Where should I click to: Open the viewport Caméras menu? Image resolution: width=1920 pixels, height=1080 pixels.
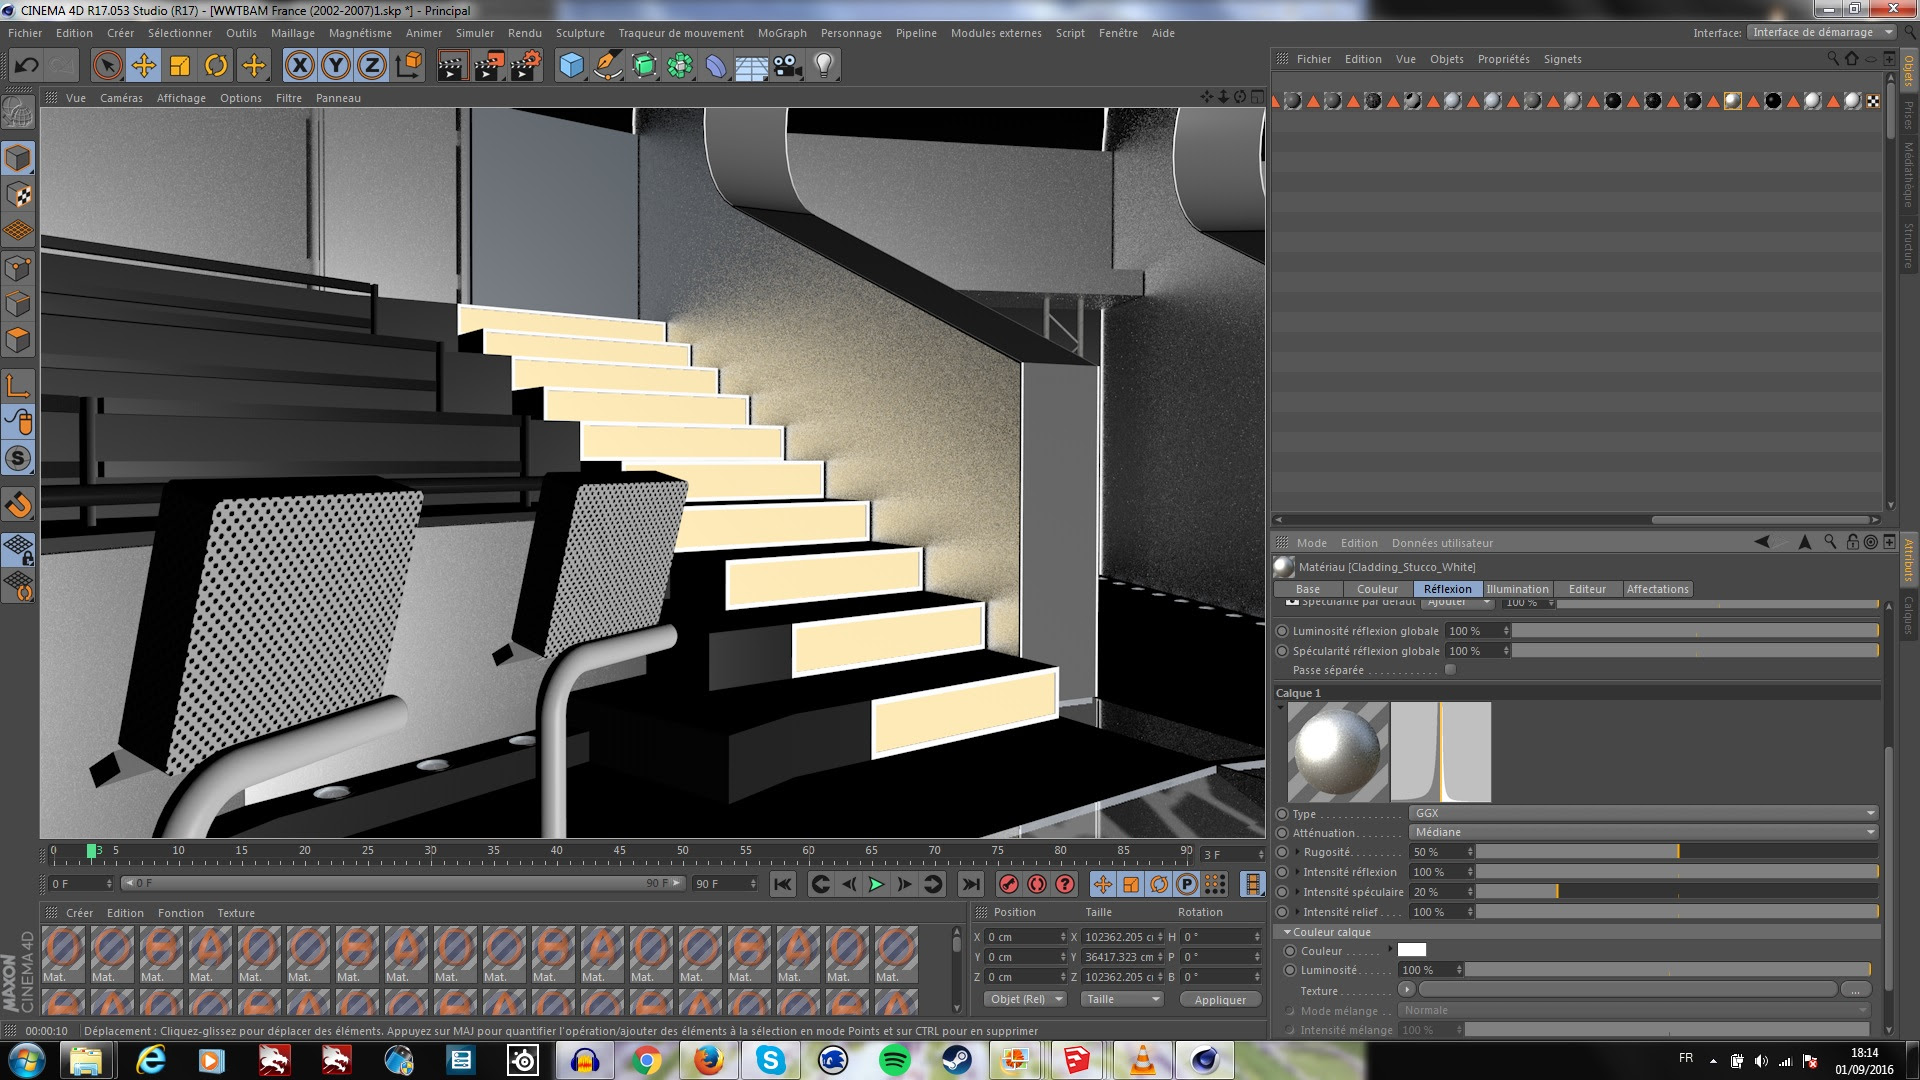pyautogui.click(x=121, y=98)
